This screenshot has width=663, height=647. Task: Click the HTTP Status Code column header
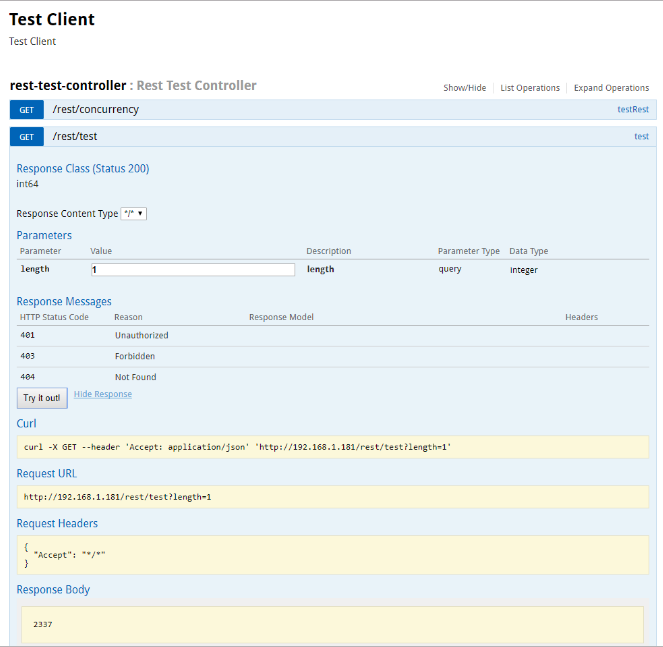point(54,317)
